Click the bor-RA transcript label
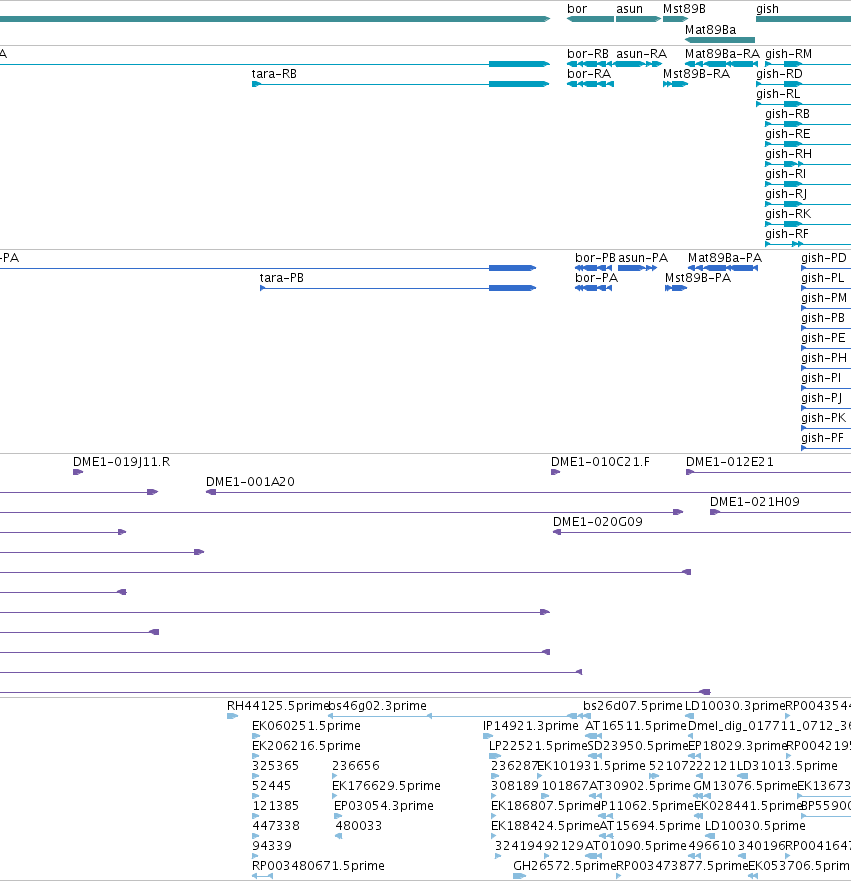 pyautogui.click(x=589, y=74)
